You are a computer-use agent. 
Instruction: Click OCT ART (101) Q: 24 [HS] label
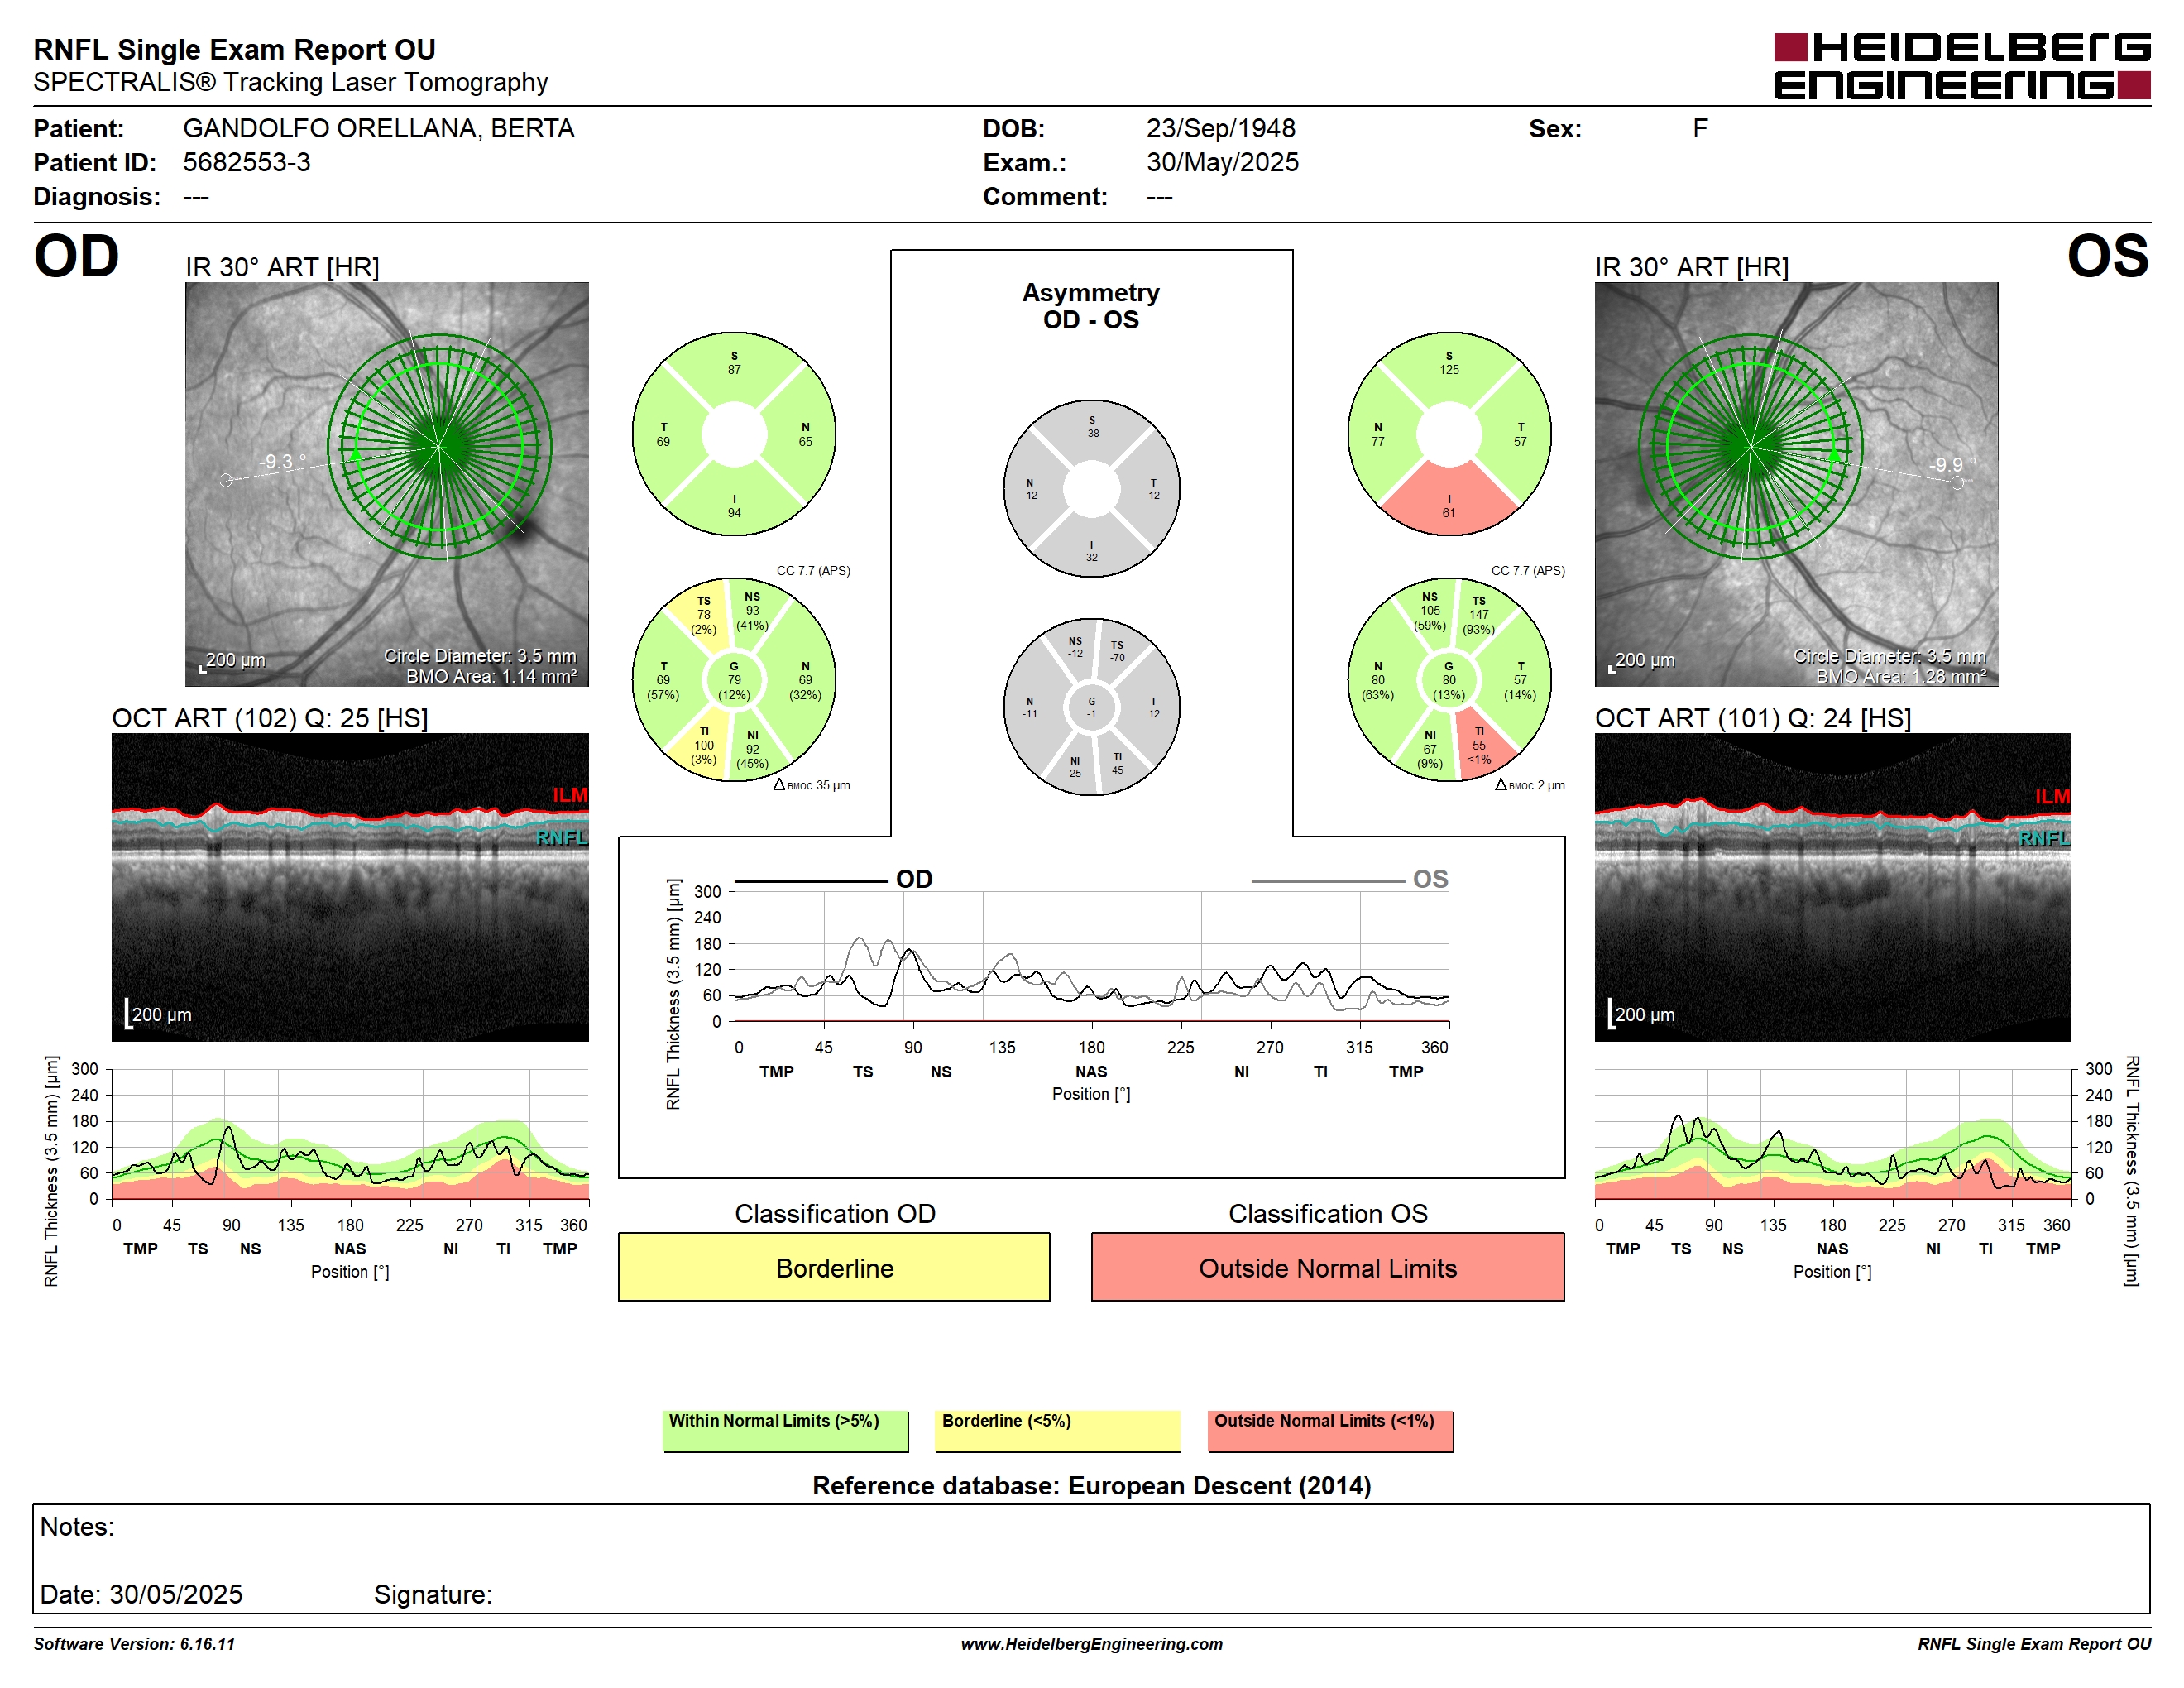[1753, 718]
